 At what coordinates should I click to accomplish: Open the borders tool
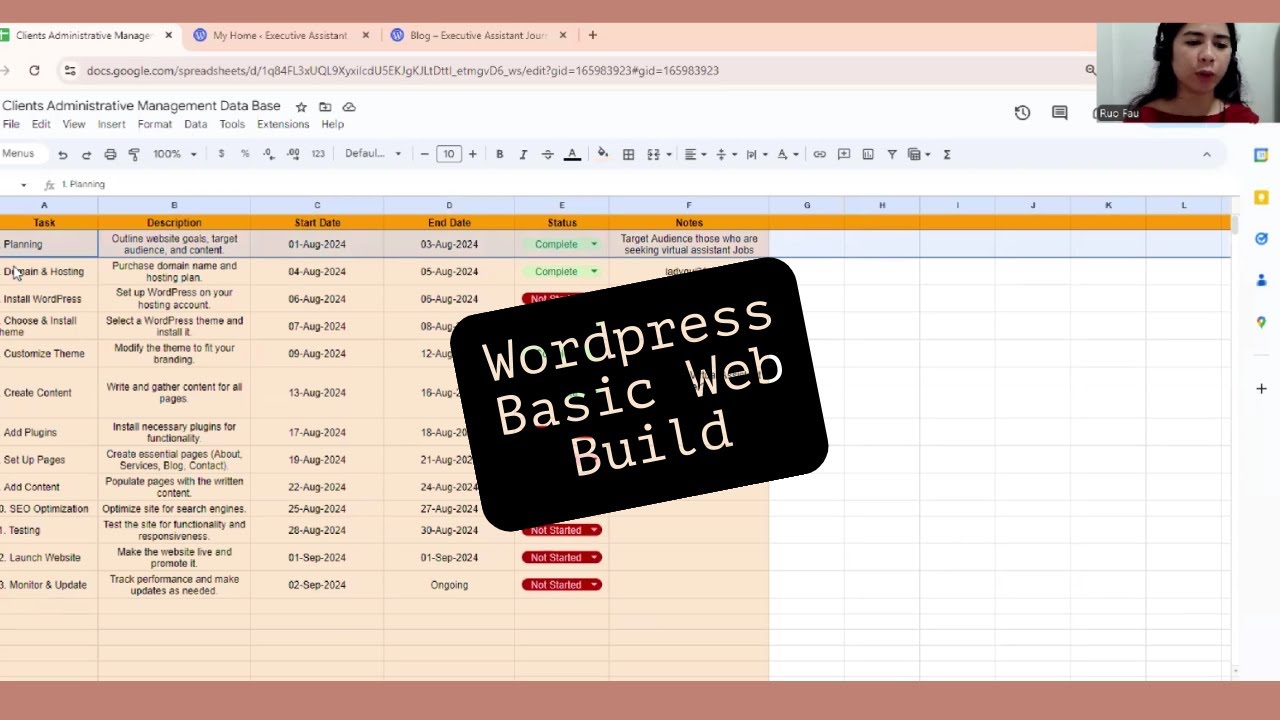tap(628, 154)
